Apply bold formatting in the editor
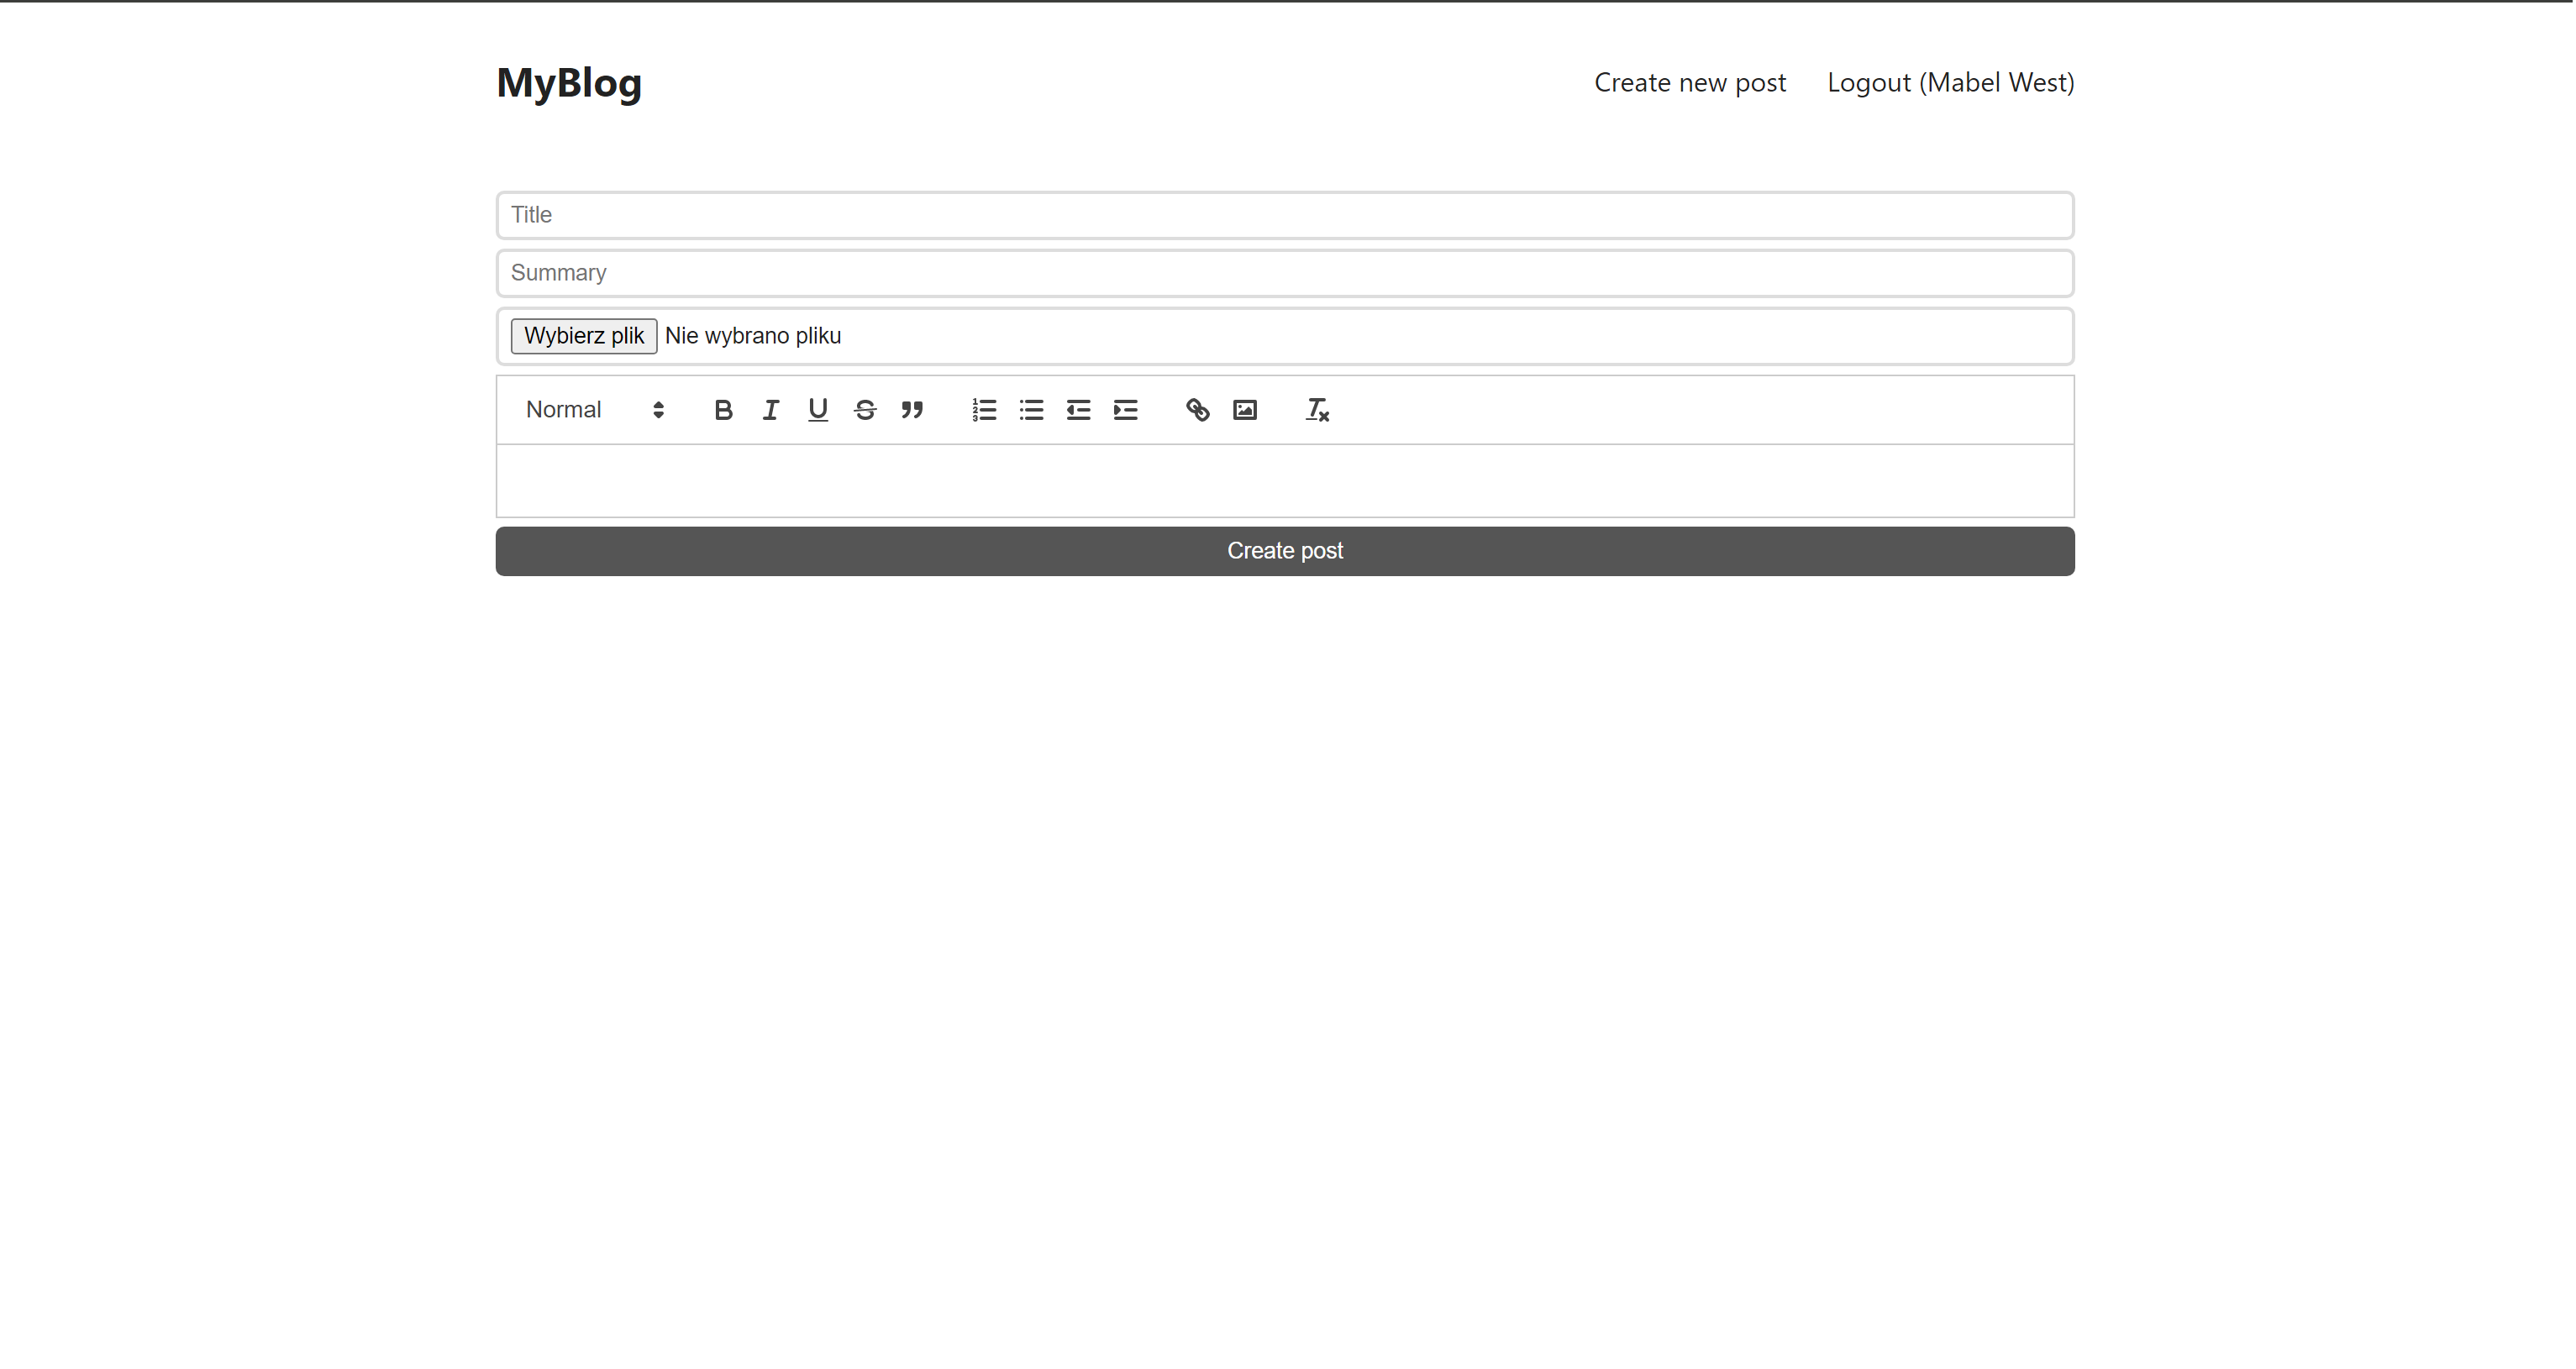 pyautogui.click(x=722, y=410)
